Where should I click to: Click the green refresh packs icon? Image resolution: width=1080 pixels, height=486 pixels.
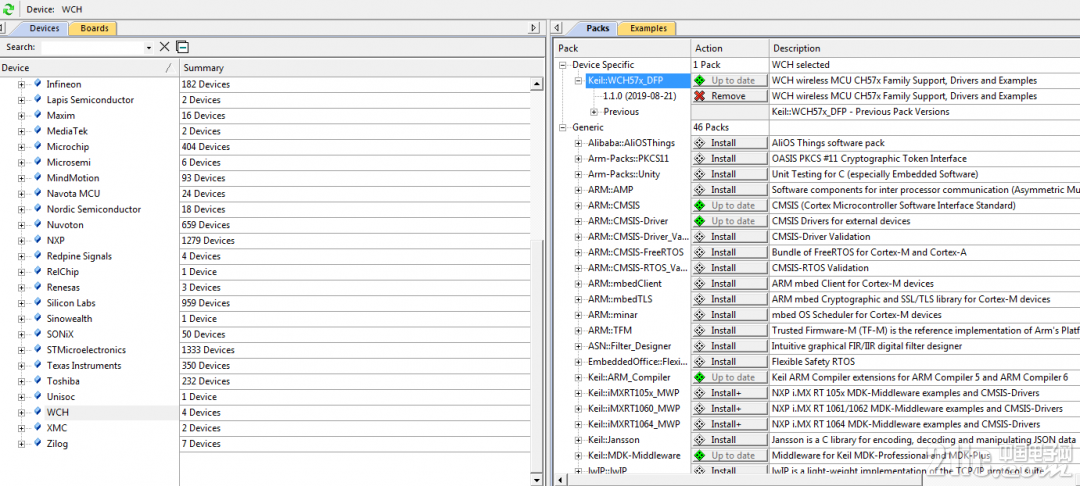coord(8,9)
